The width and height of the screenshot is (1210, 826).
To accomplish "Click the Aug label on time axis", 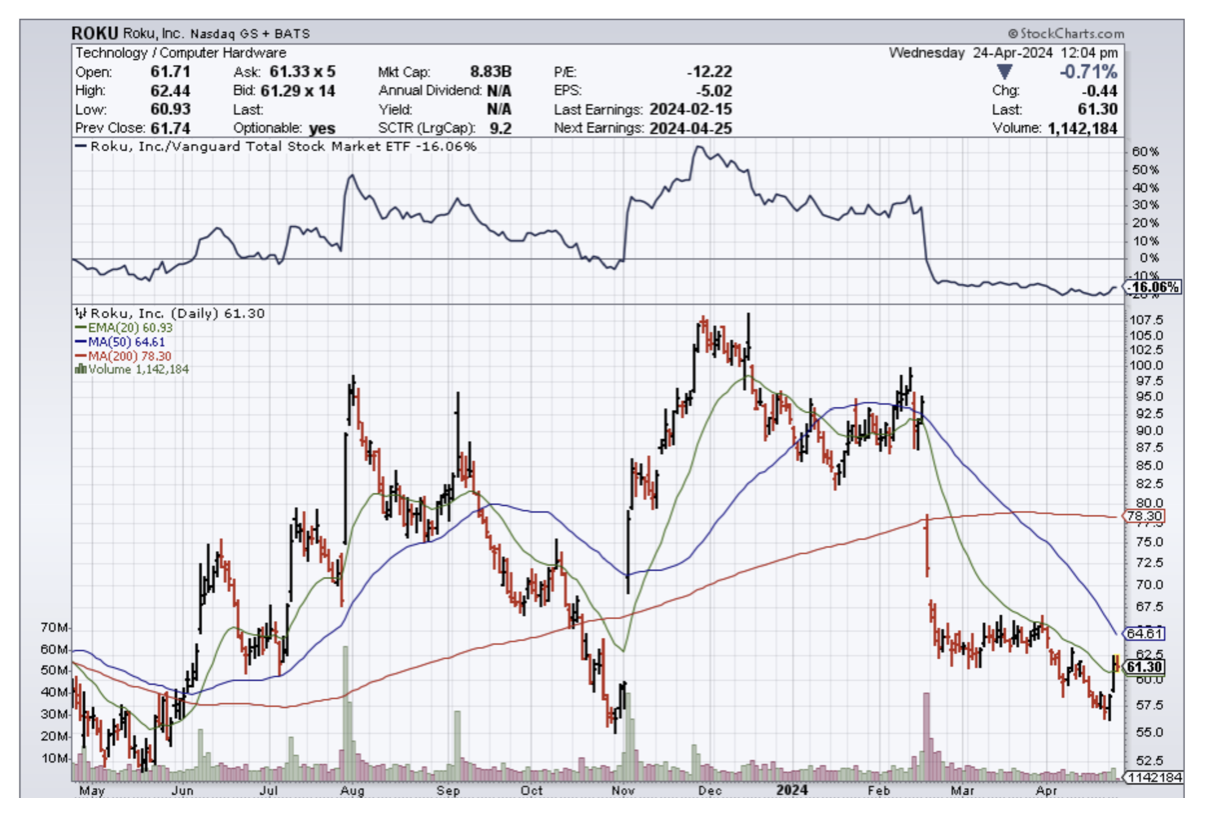I will click(x=351, y=790).
